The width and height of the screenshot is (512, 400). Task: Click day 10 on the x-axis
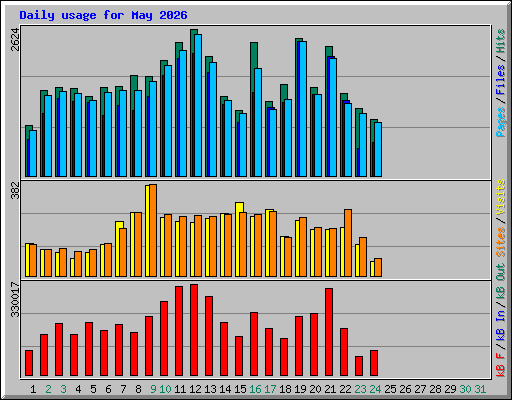pyautogui.click(x=165, y=389)
